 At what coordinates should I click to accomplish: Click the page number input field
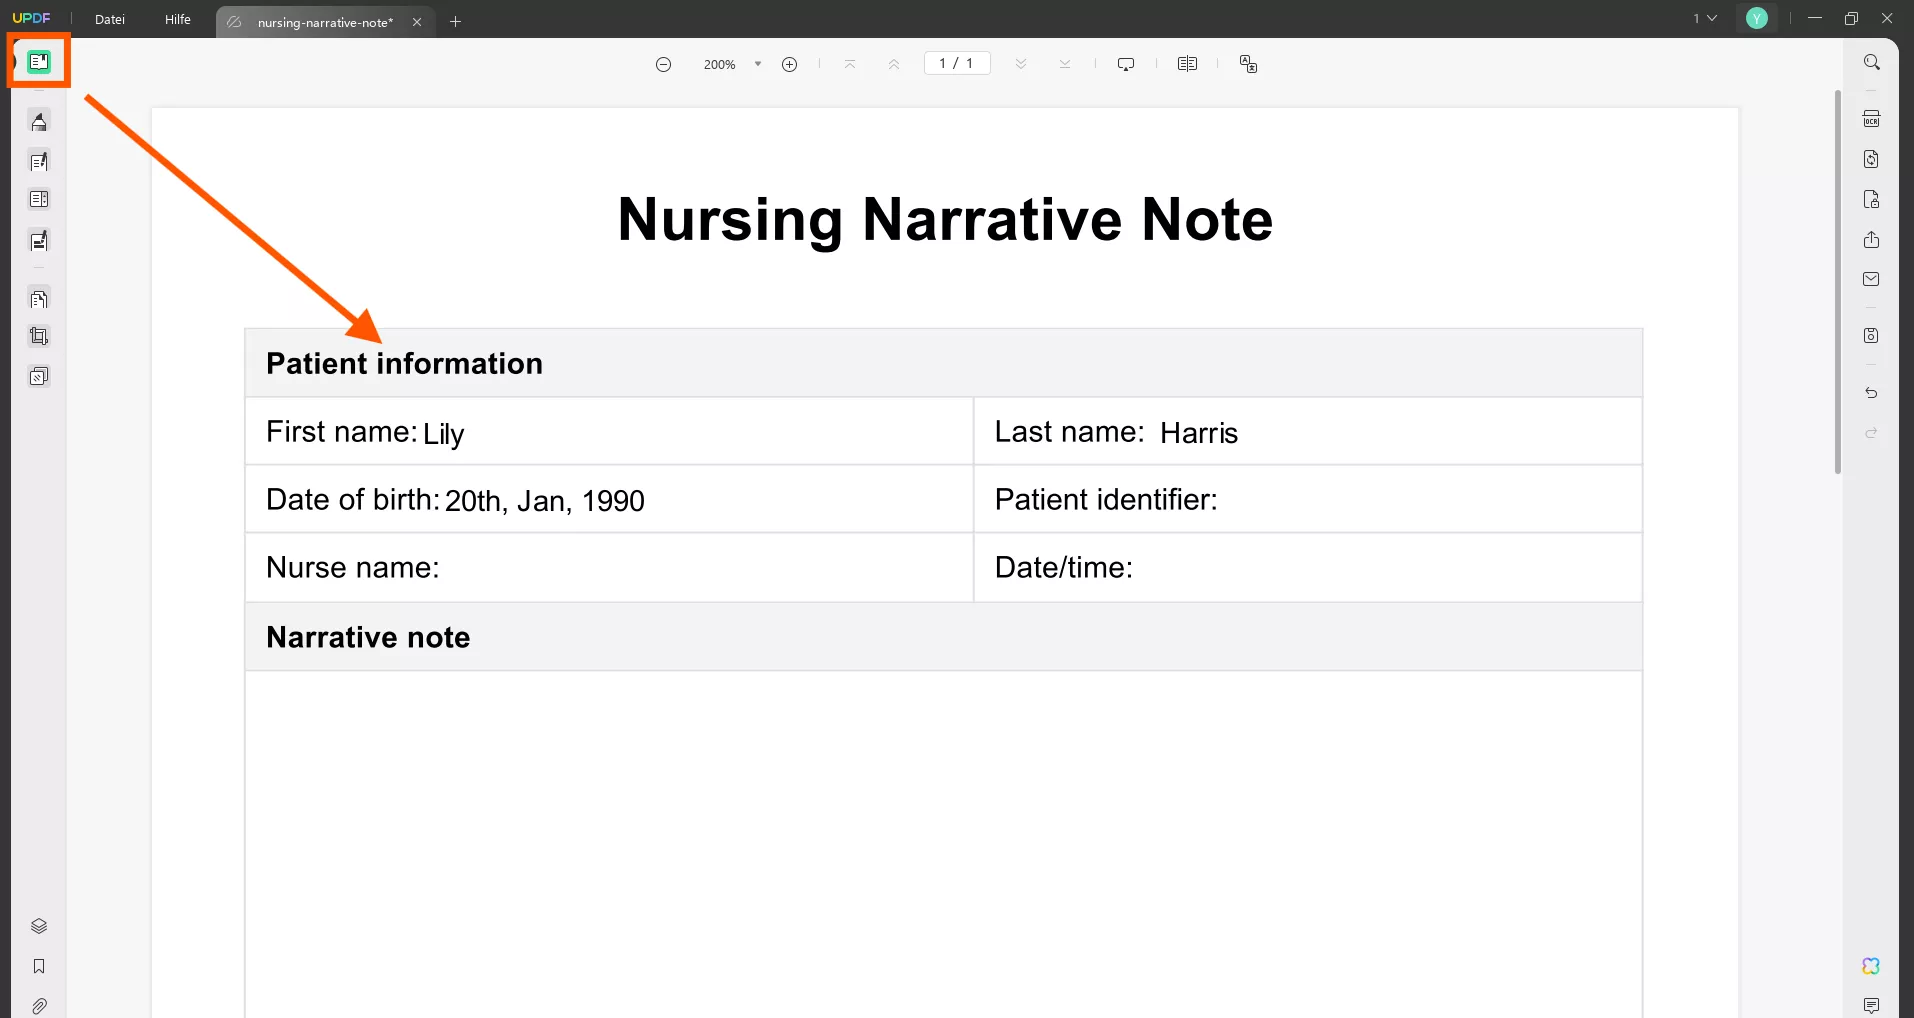[957, 63]
